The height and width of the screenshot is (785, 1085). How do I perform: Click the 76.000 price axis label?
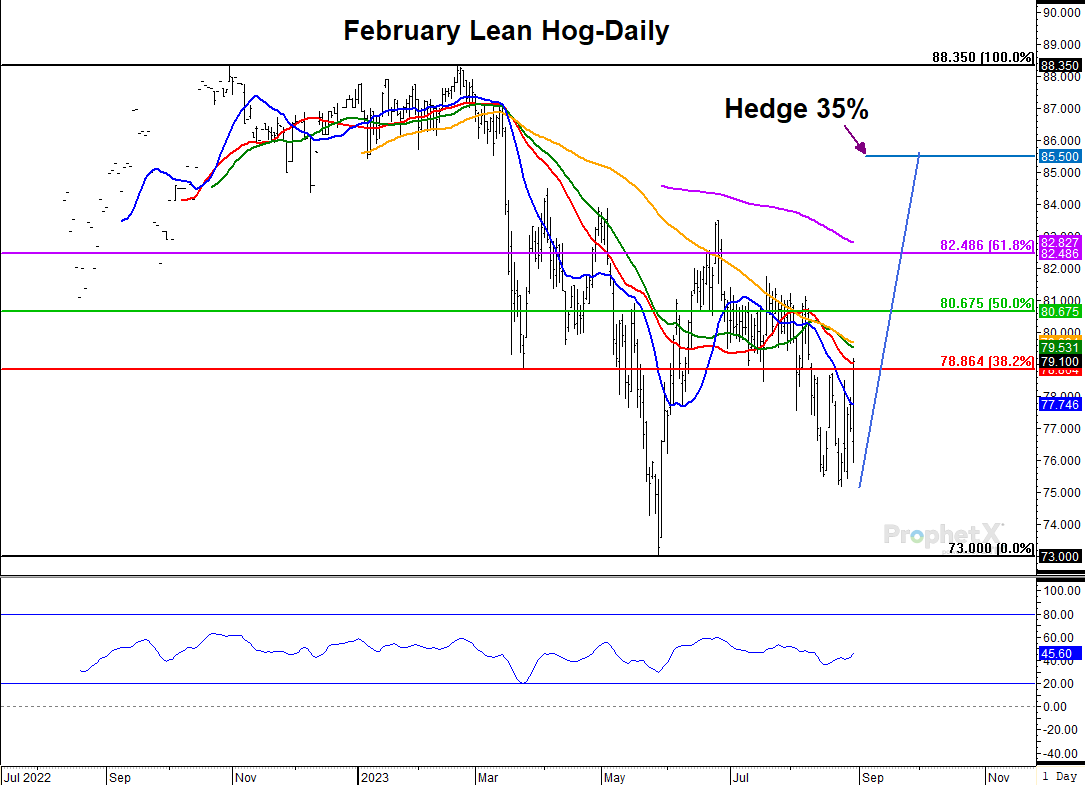(1061, 460)
